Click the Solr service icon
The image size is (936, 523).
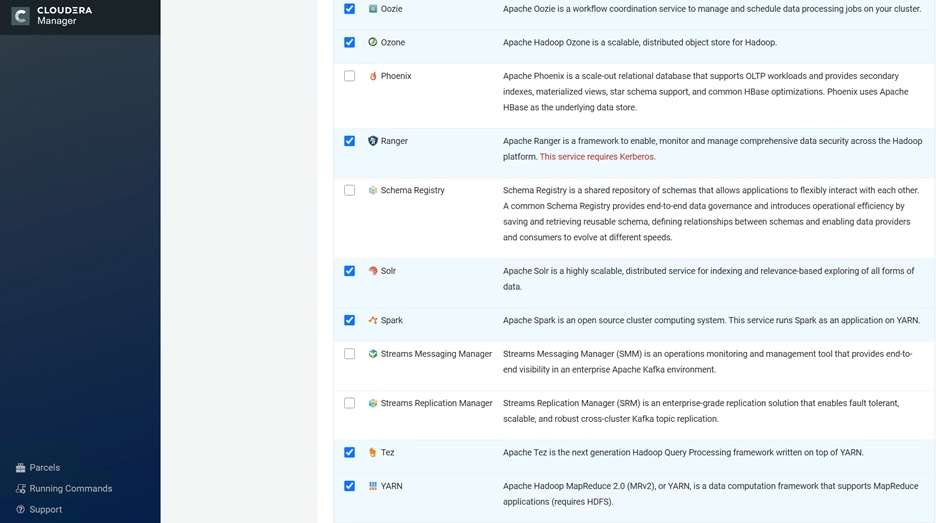tap(372, 270)
